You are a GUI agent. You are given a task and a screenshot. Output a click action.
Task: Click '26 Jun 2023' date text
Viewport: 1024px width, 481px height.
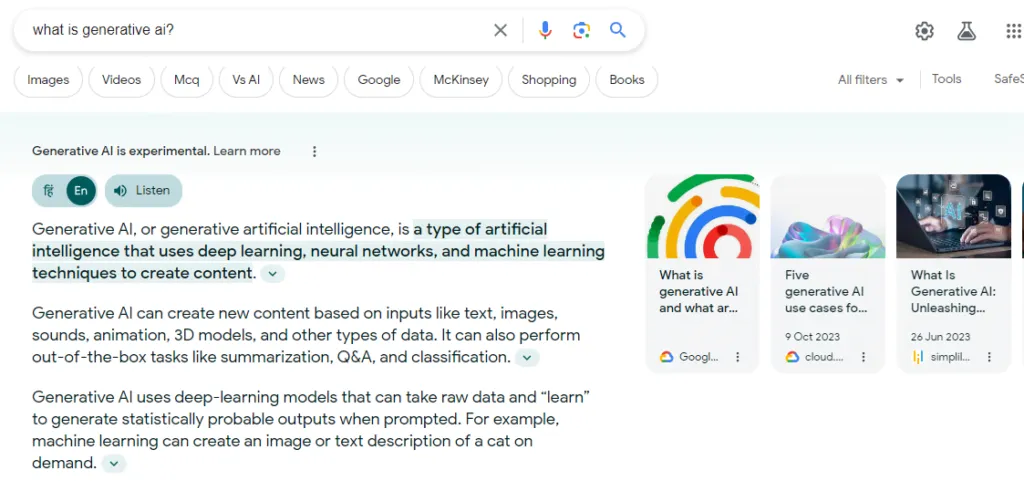click(x=940, y=337)
